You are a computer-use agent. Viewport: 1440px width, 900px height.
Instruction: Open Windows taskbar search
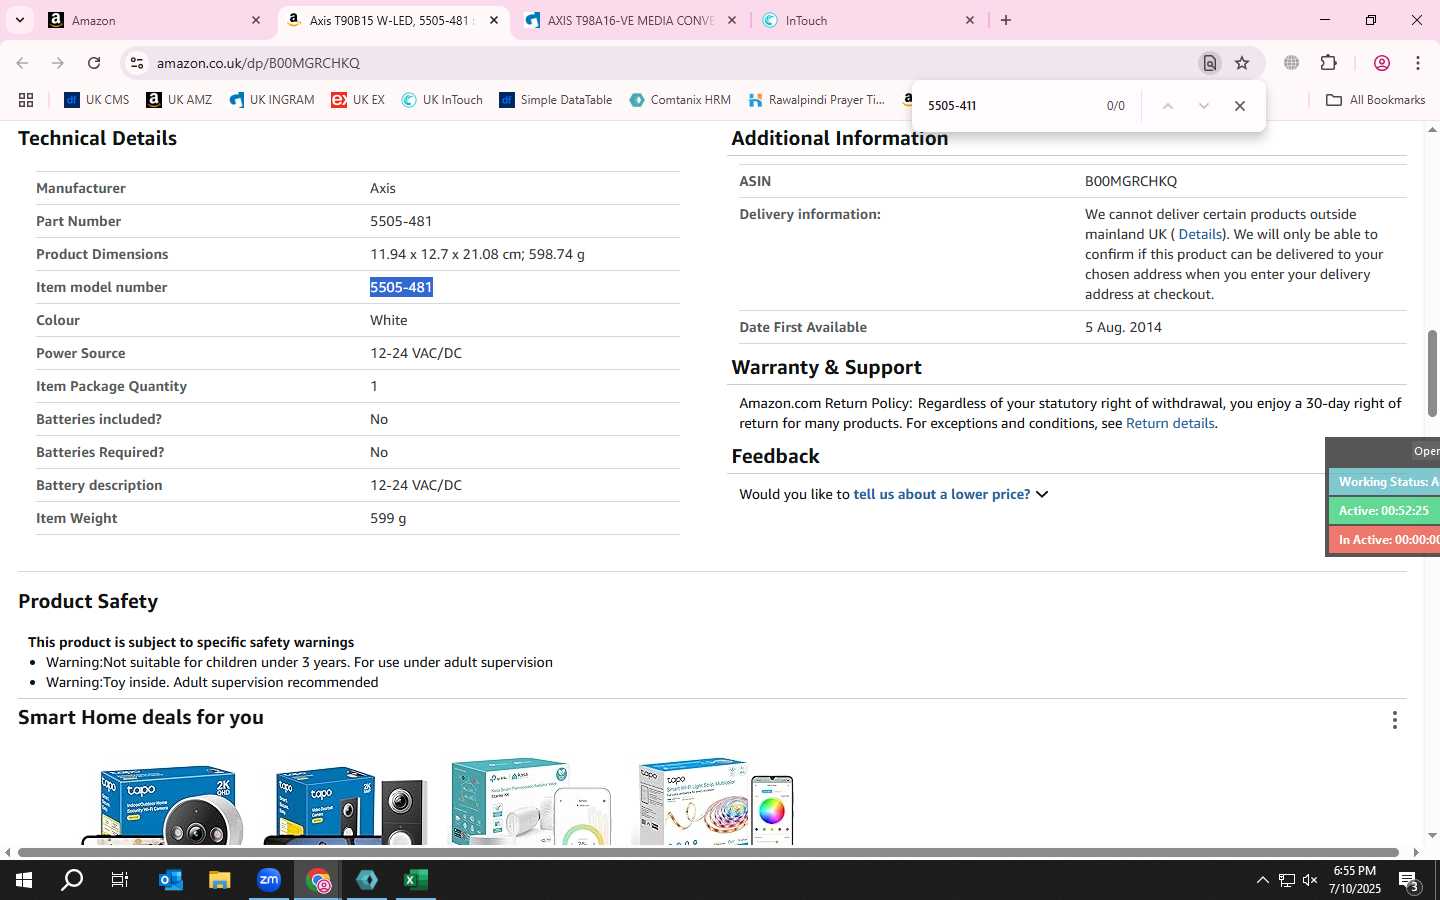[x=72, y=880]
